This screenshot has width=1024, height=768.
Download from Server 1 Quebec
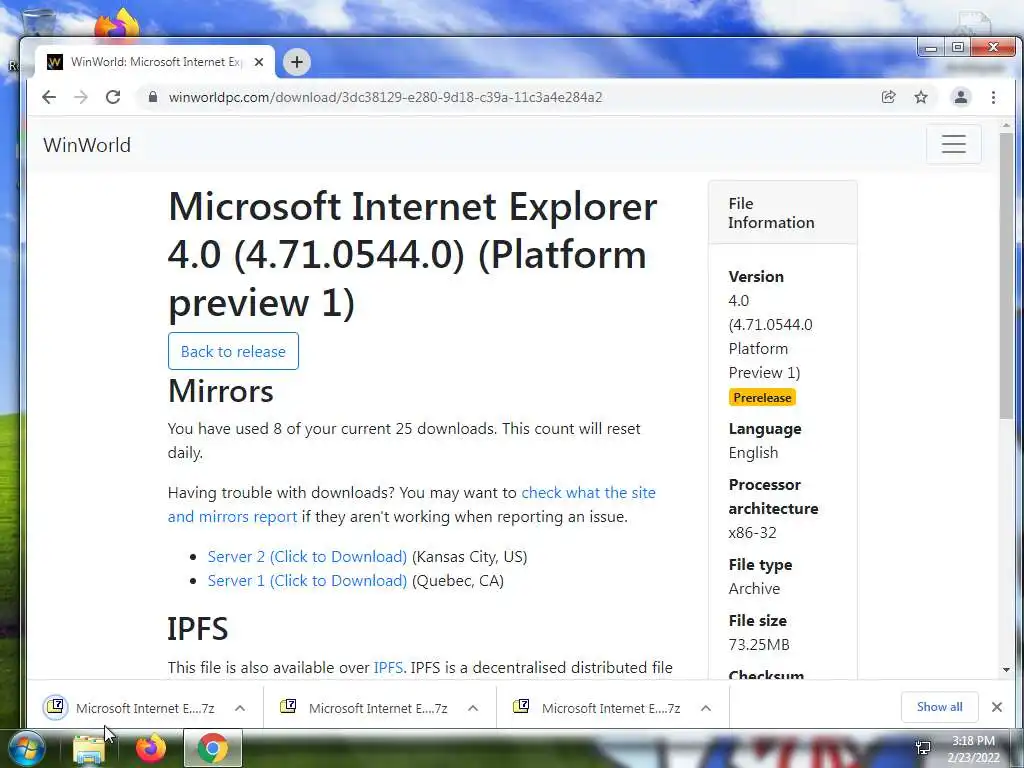(307, 581)
